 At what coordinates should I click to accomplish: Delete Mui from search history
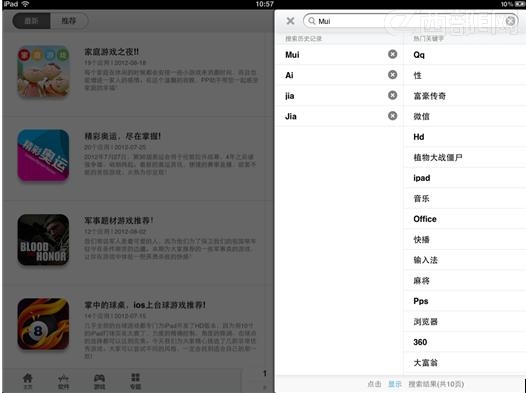pos(392,54)
